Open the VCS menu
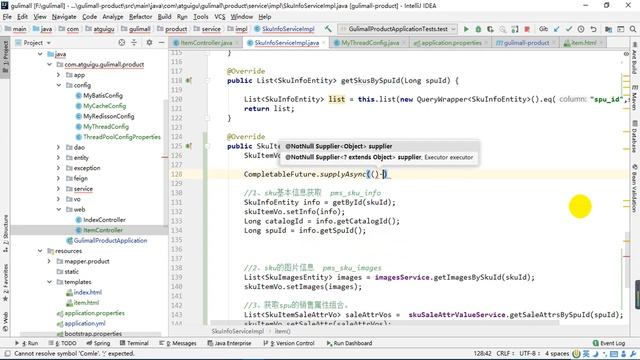The height and width of the screenshot is (360, 640). (x=220, y=17)
